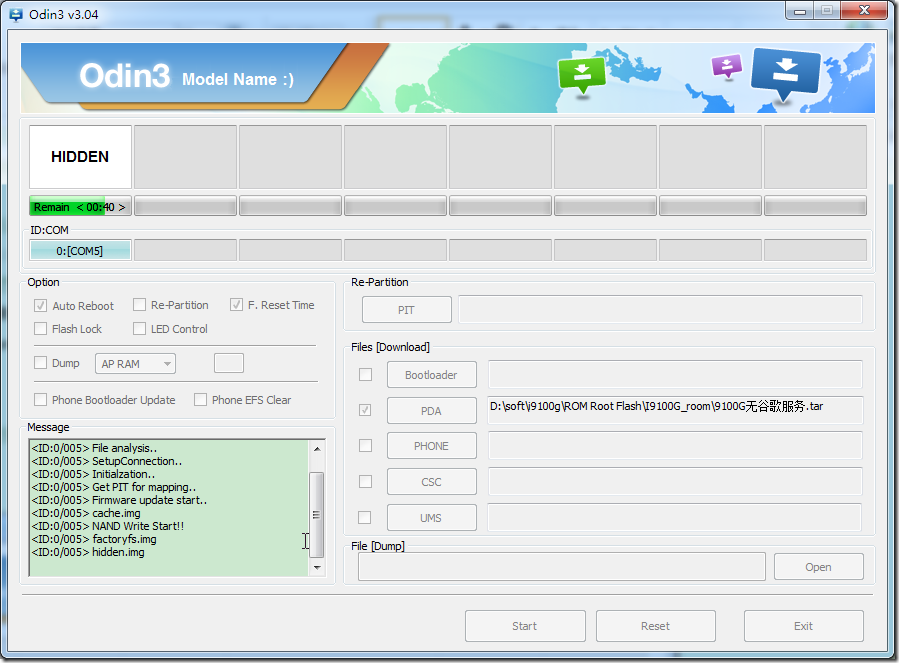The image size is (899, 663).
Task: Tick the checkbox beside Bootloader button
Action: tap(365, 375)
